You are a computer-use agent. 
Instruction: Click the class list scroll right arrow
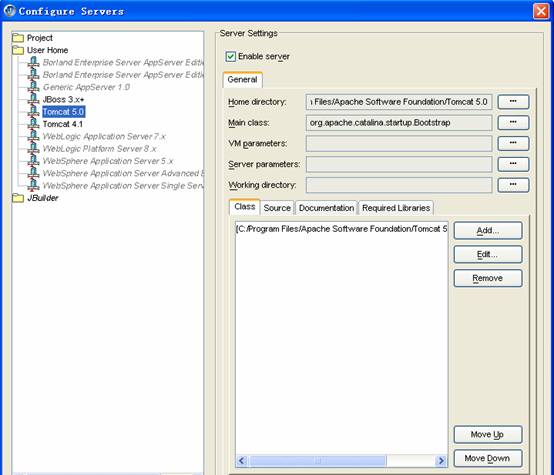coord(441,461)
